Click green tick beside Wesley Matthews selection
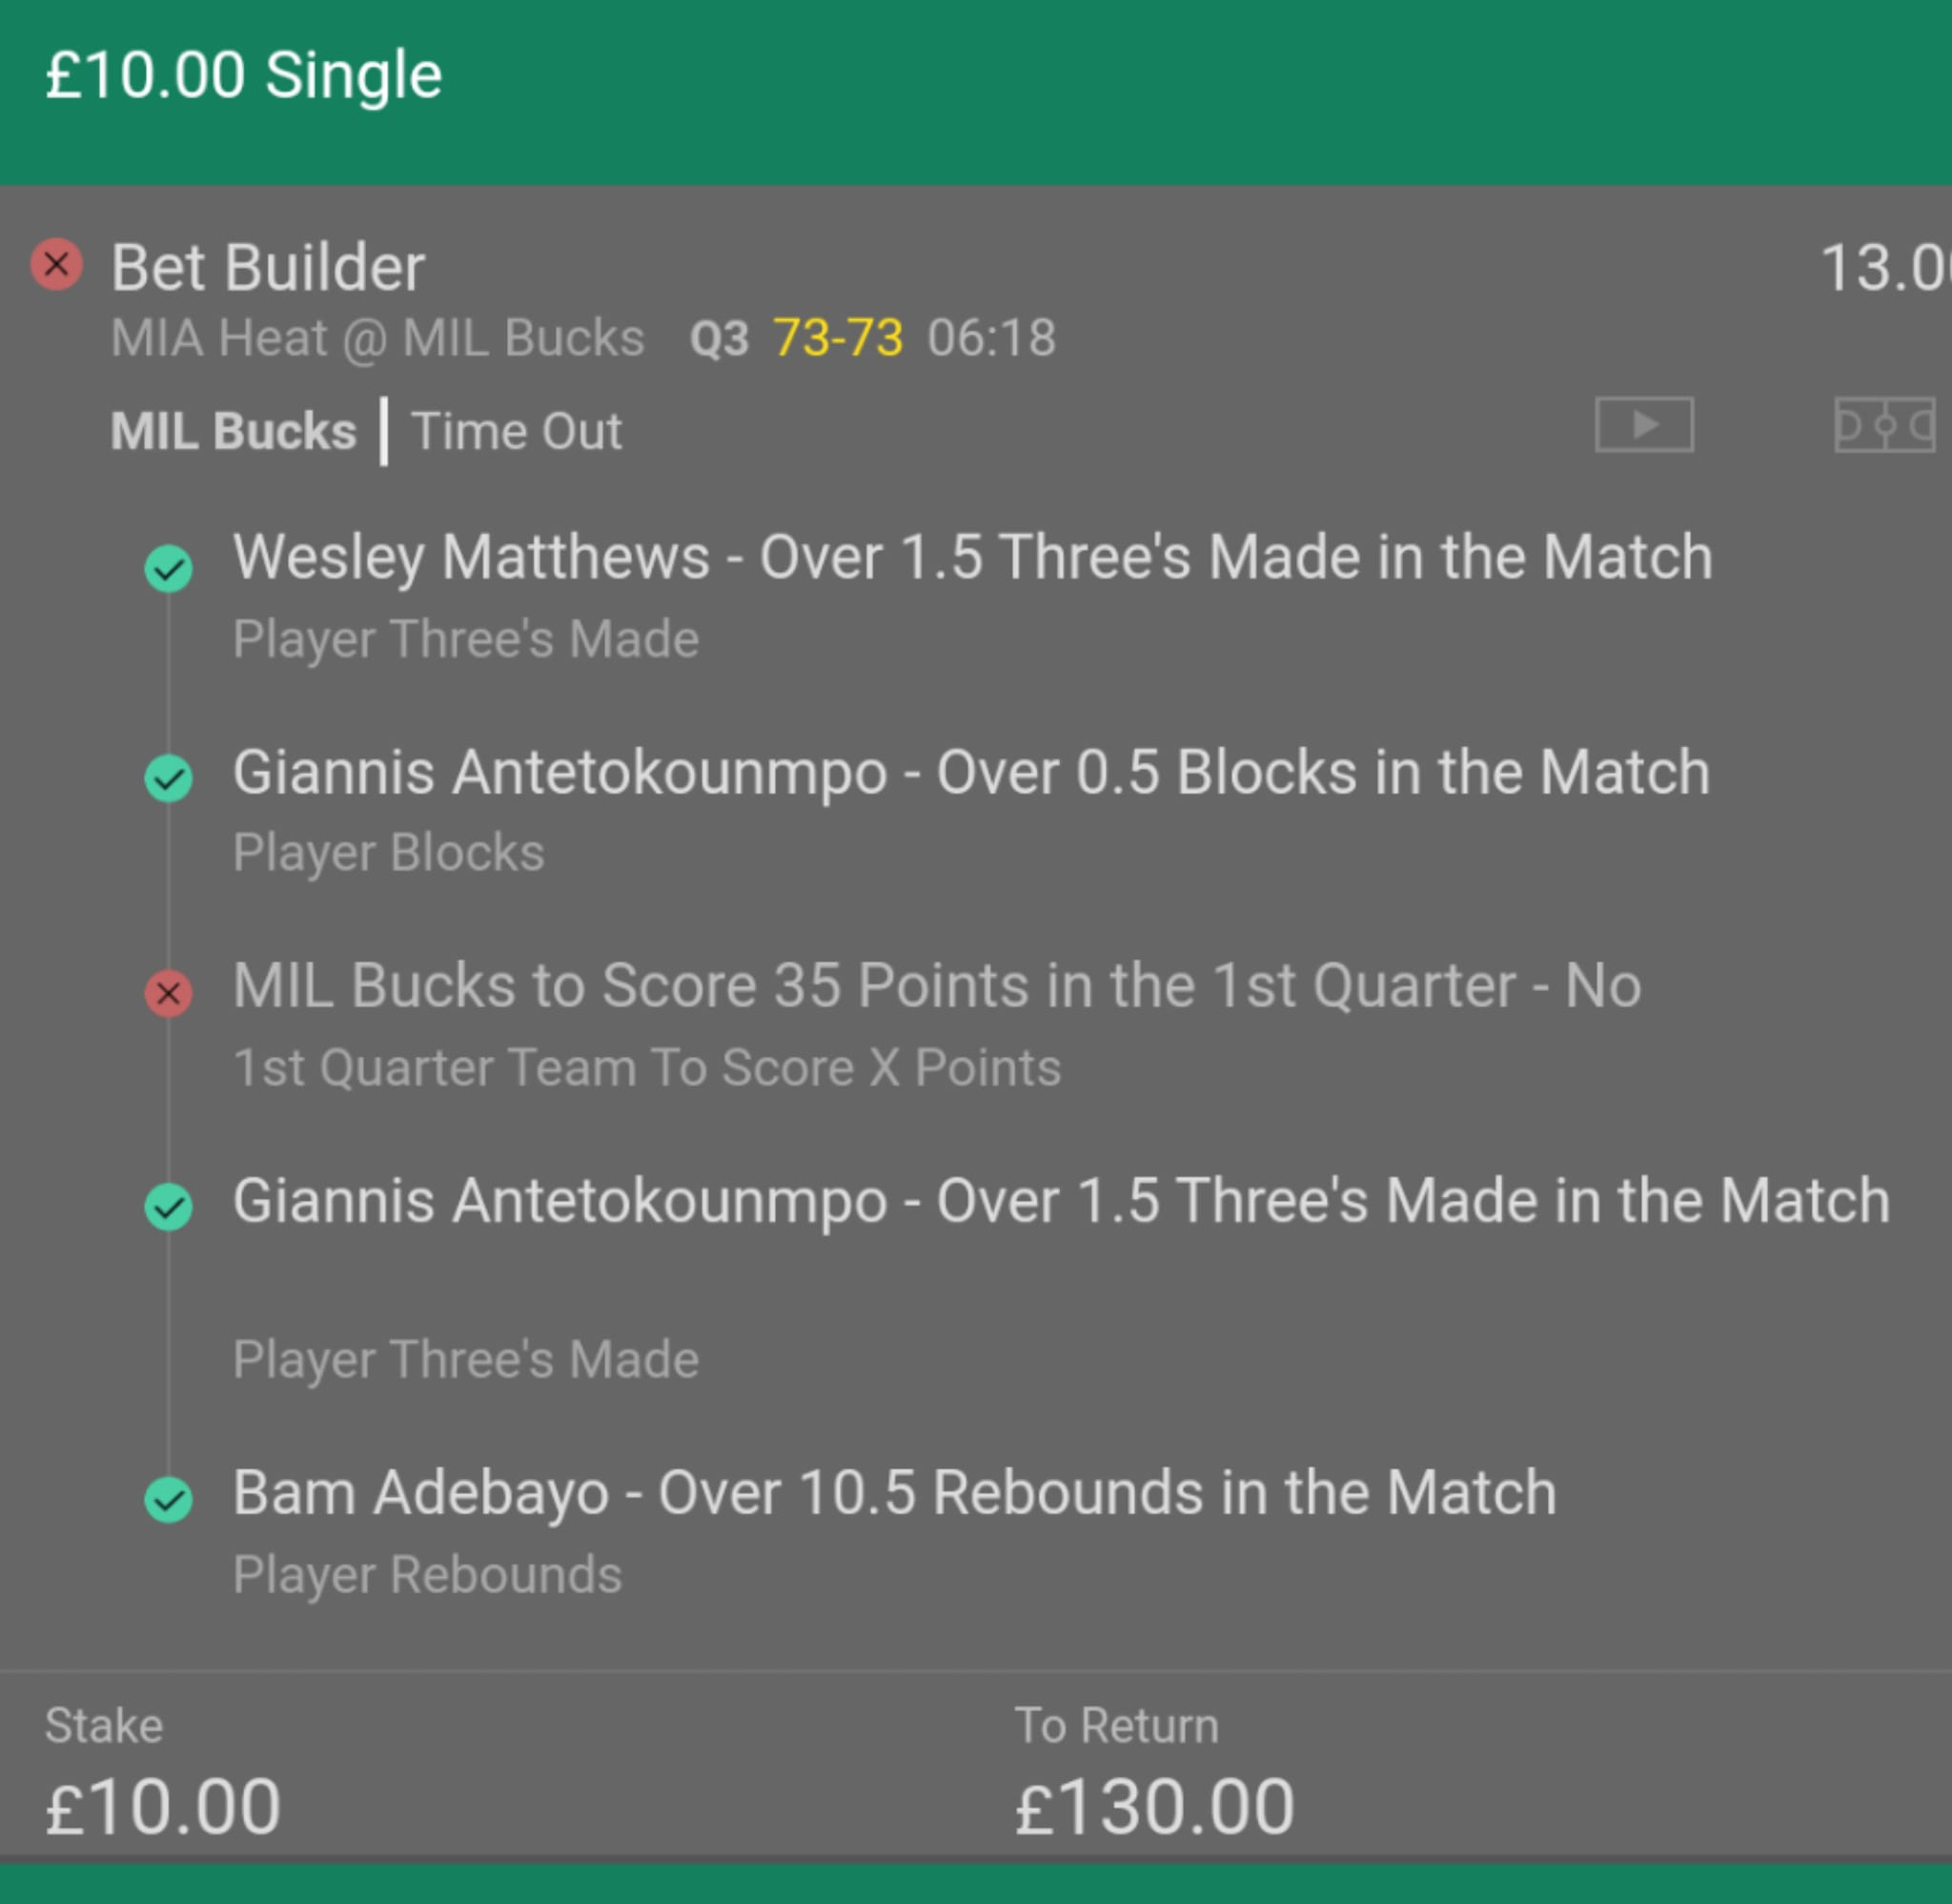The height and width of the screenshot is (1904, 1952). click(169, 569)
